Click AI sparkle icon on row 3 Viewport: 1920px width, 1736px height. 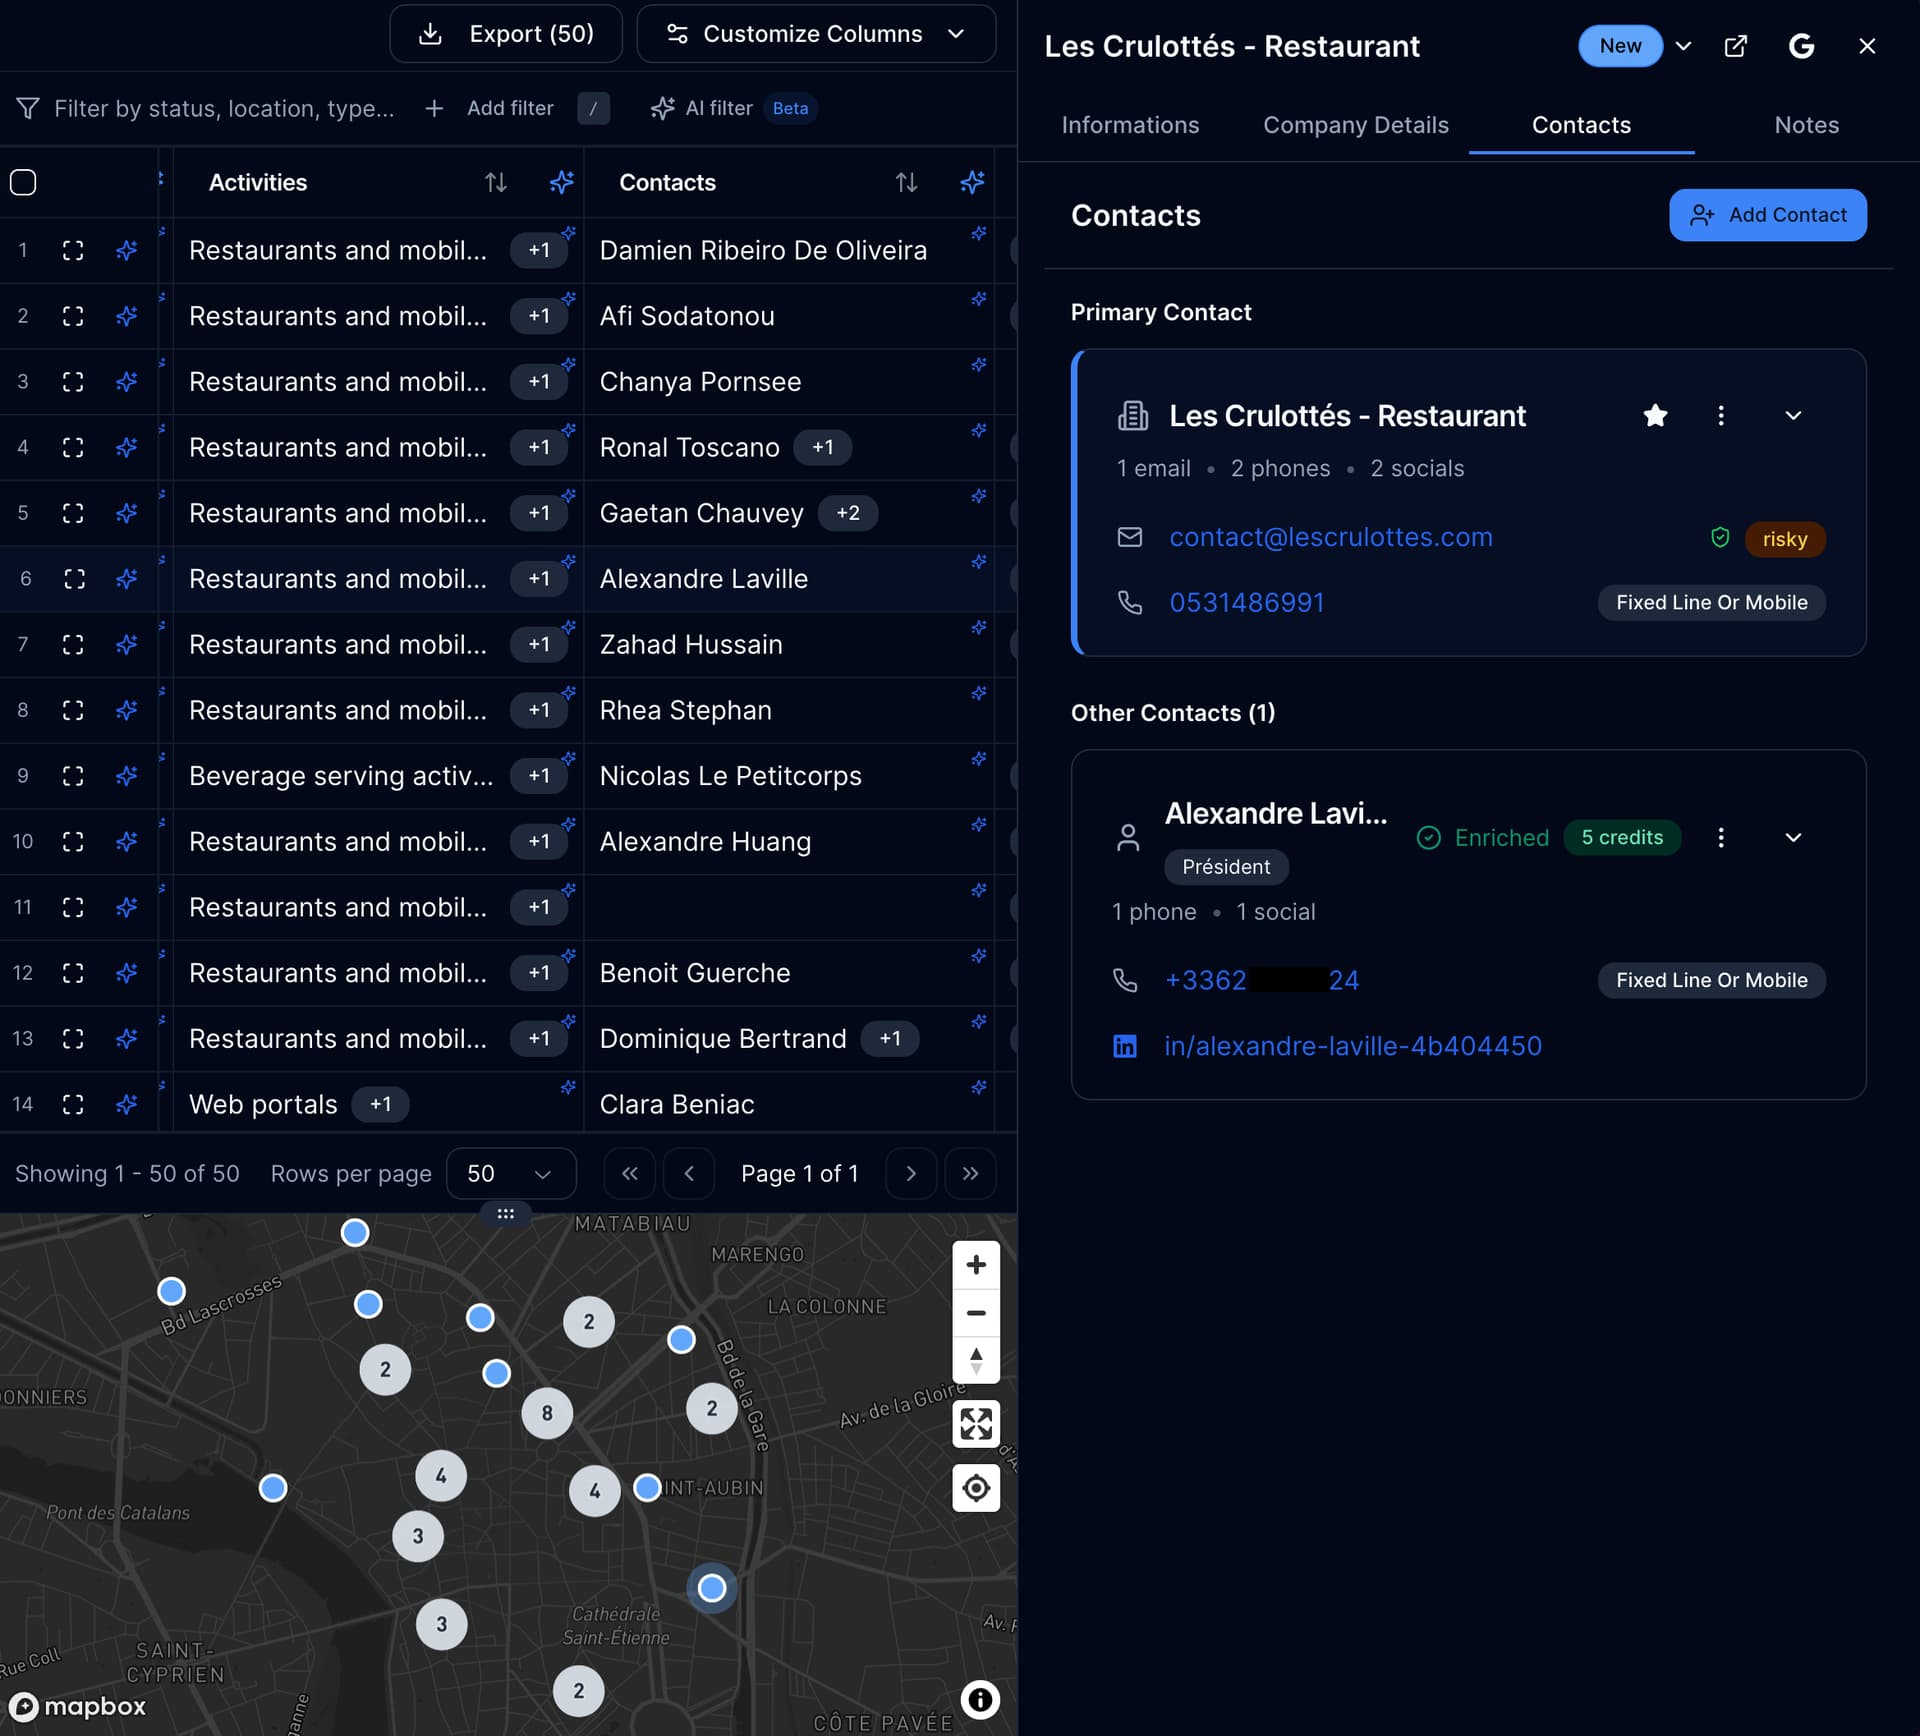126,382
